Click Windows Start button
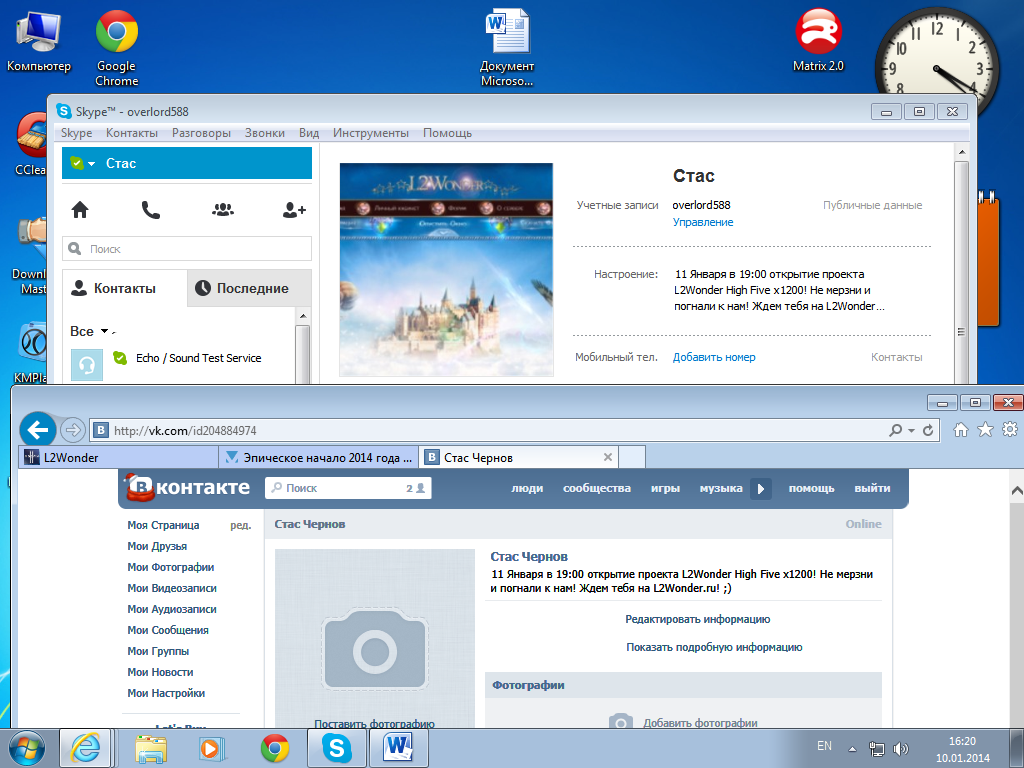 (x=27, y=748)
